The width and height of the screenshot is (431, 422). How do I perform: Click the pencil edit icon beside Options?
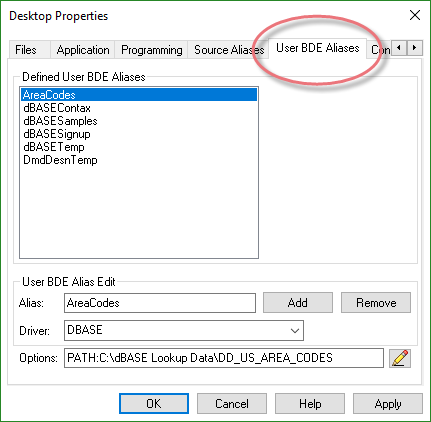click(400, 358)
